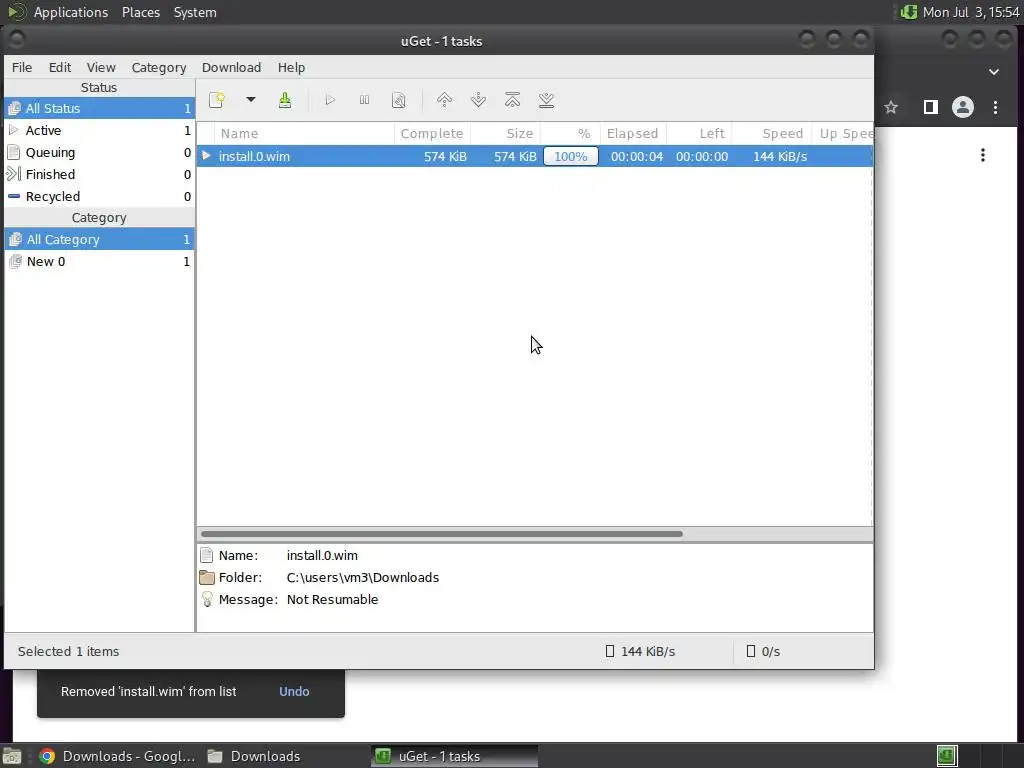
Task: Click the Recycled dash icon
Action: 14,196
